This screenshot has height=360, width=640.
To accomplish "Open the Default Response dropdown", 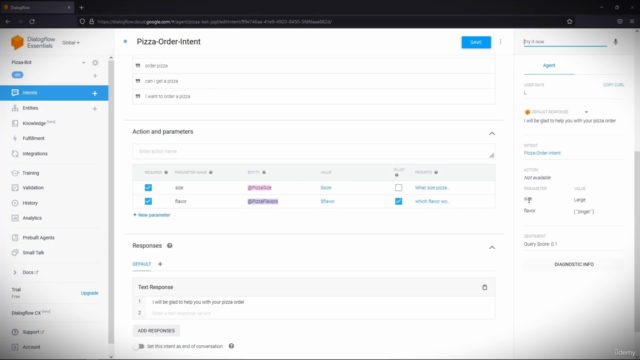I will tap(586, 112).
